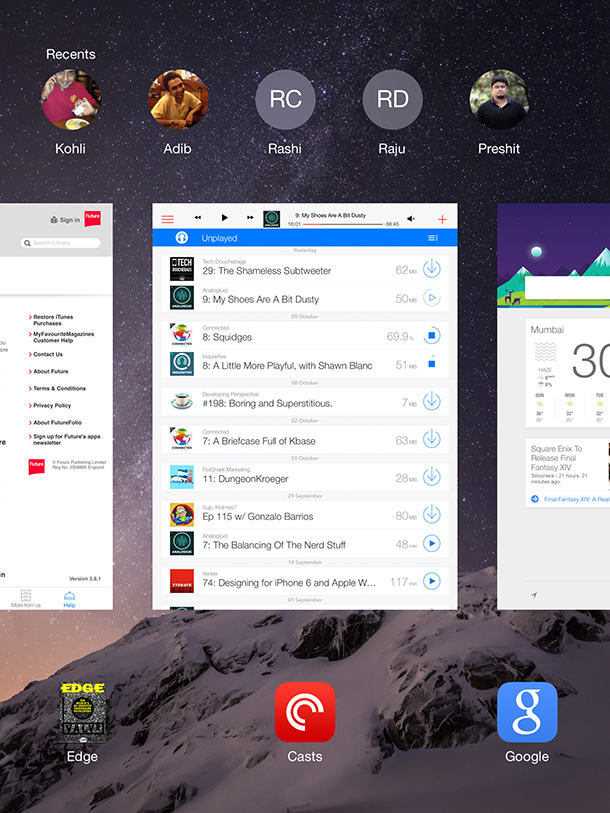The image size is (610, 813).
Task: Download #198: Boring and Superstitious
Action: [432, 401]
